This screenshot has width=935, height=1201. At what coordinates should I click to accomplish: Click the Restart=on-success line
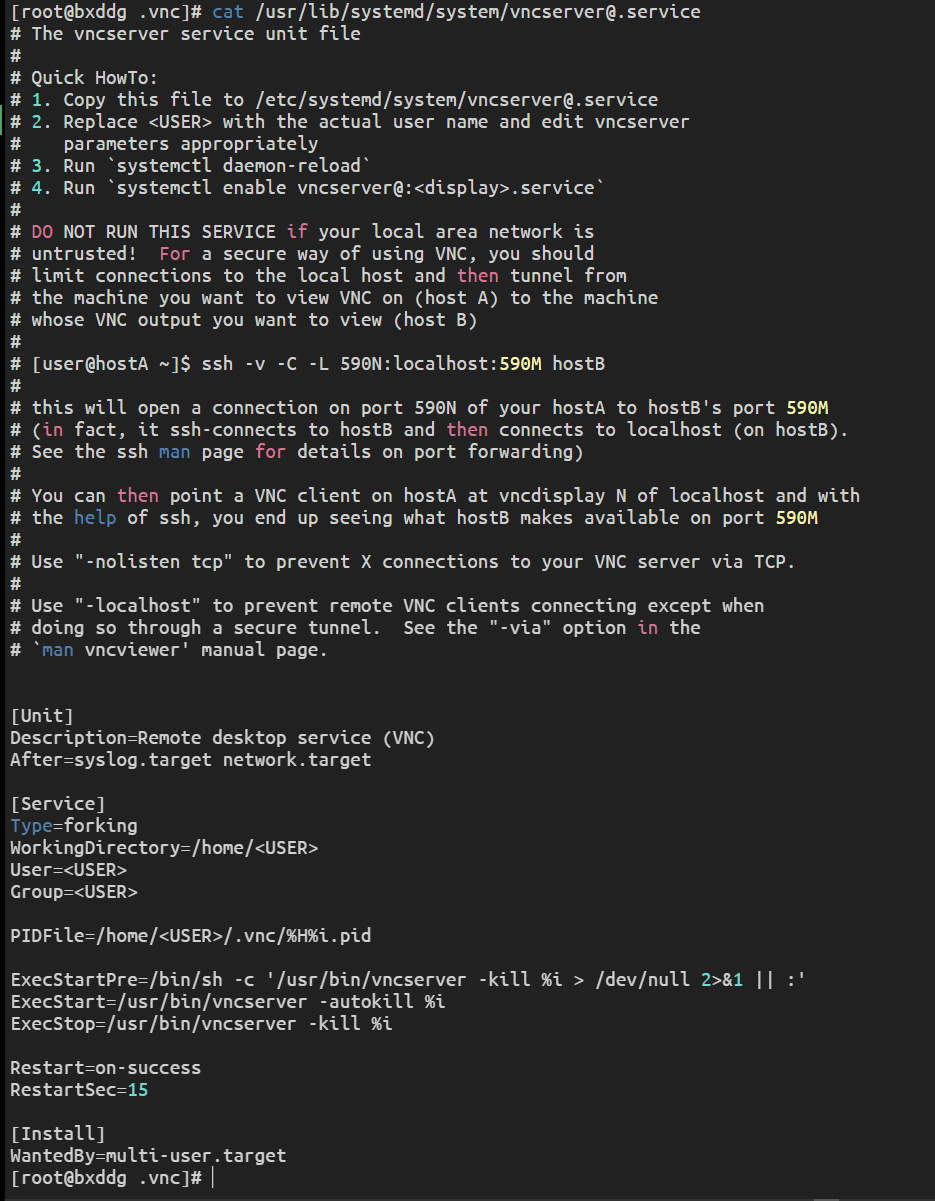point(106,1068)
